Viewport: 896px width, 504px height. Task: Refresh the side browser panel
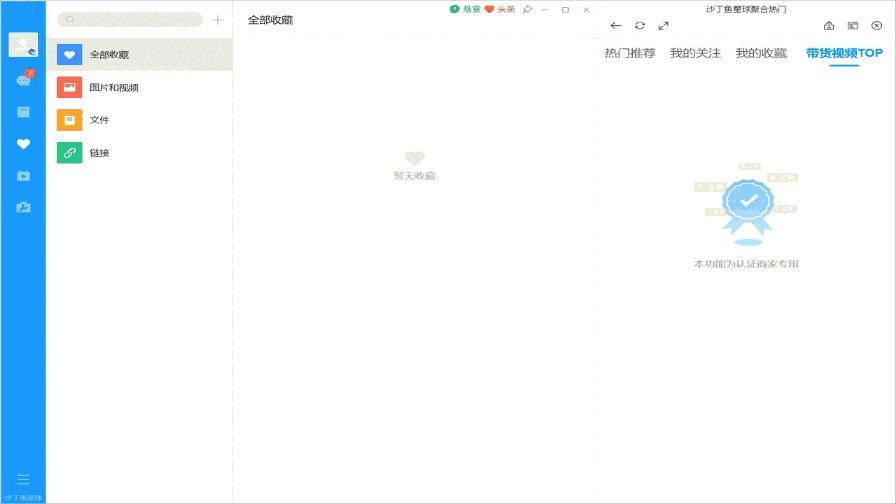click(640, 26)
